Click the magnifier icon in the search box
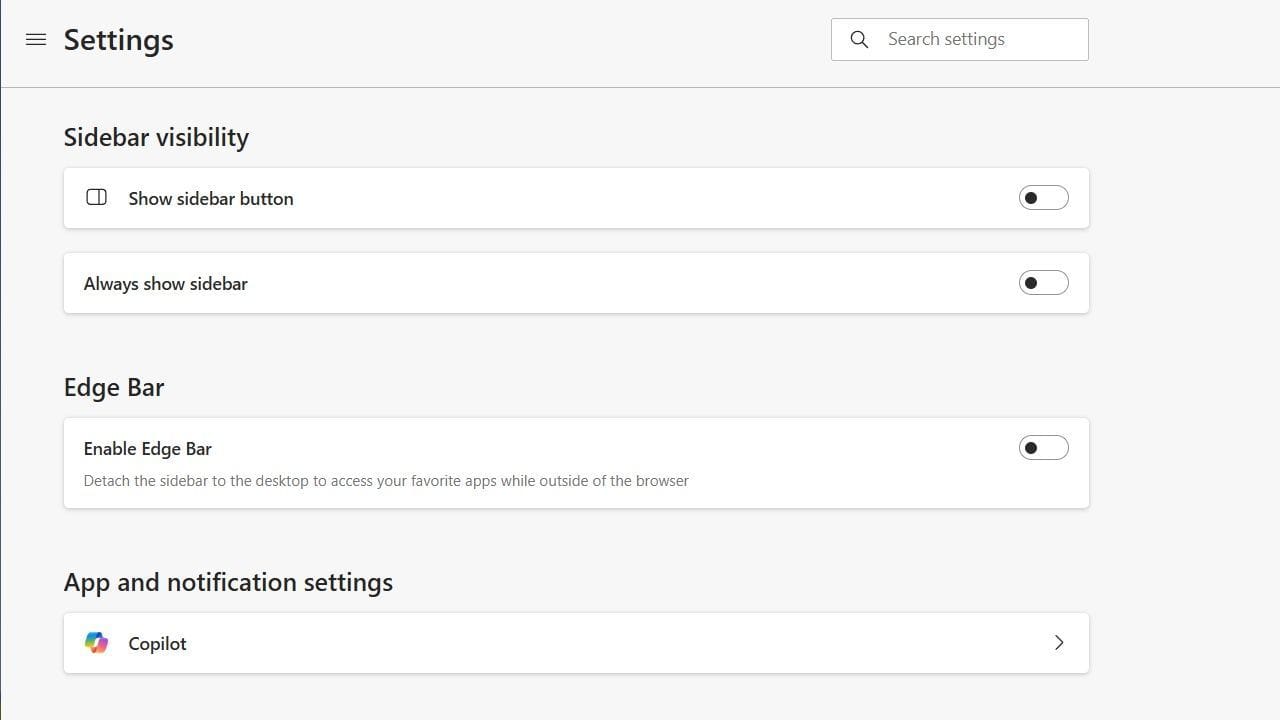 (859, 40)
